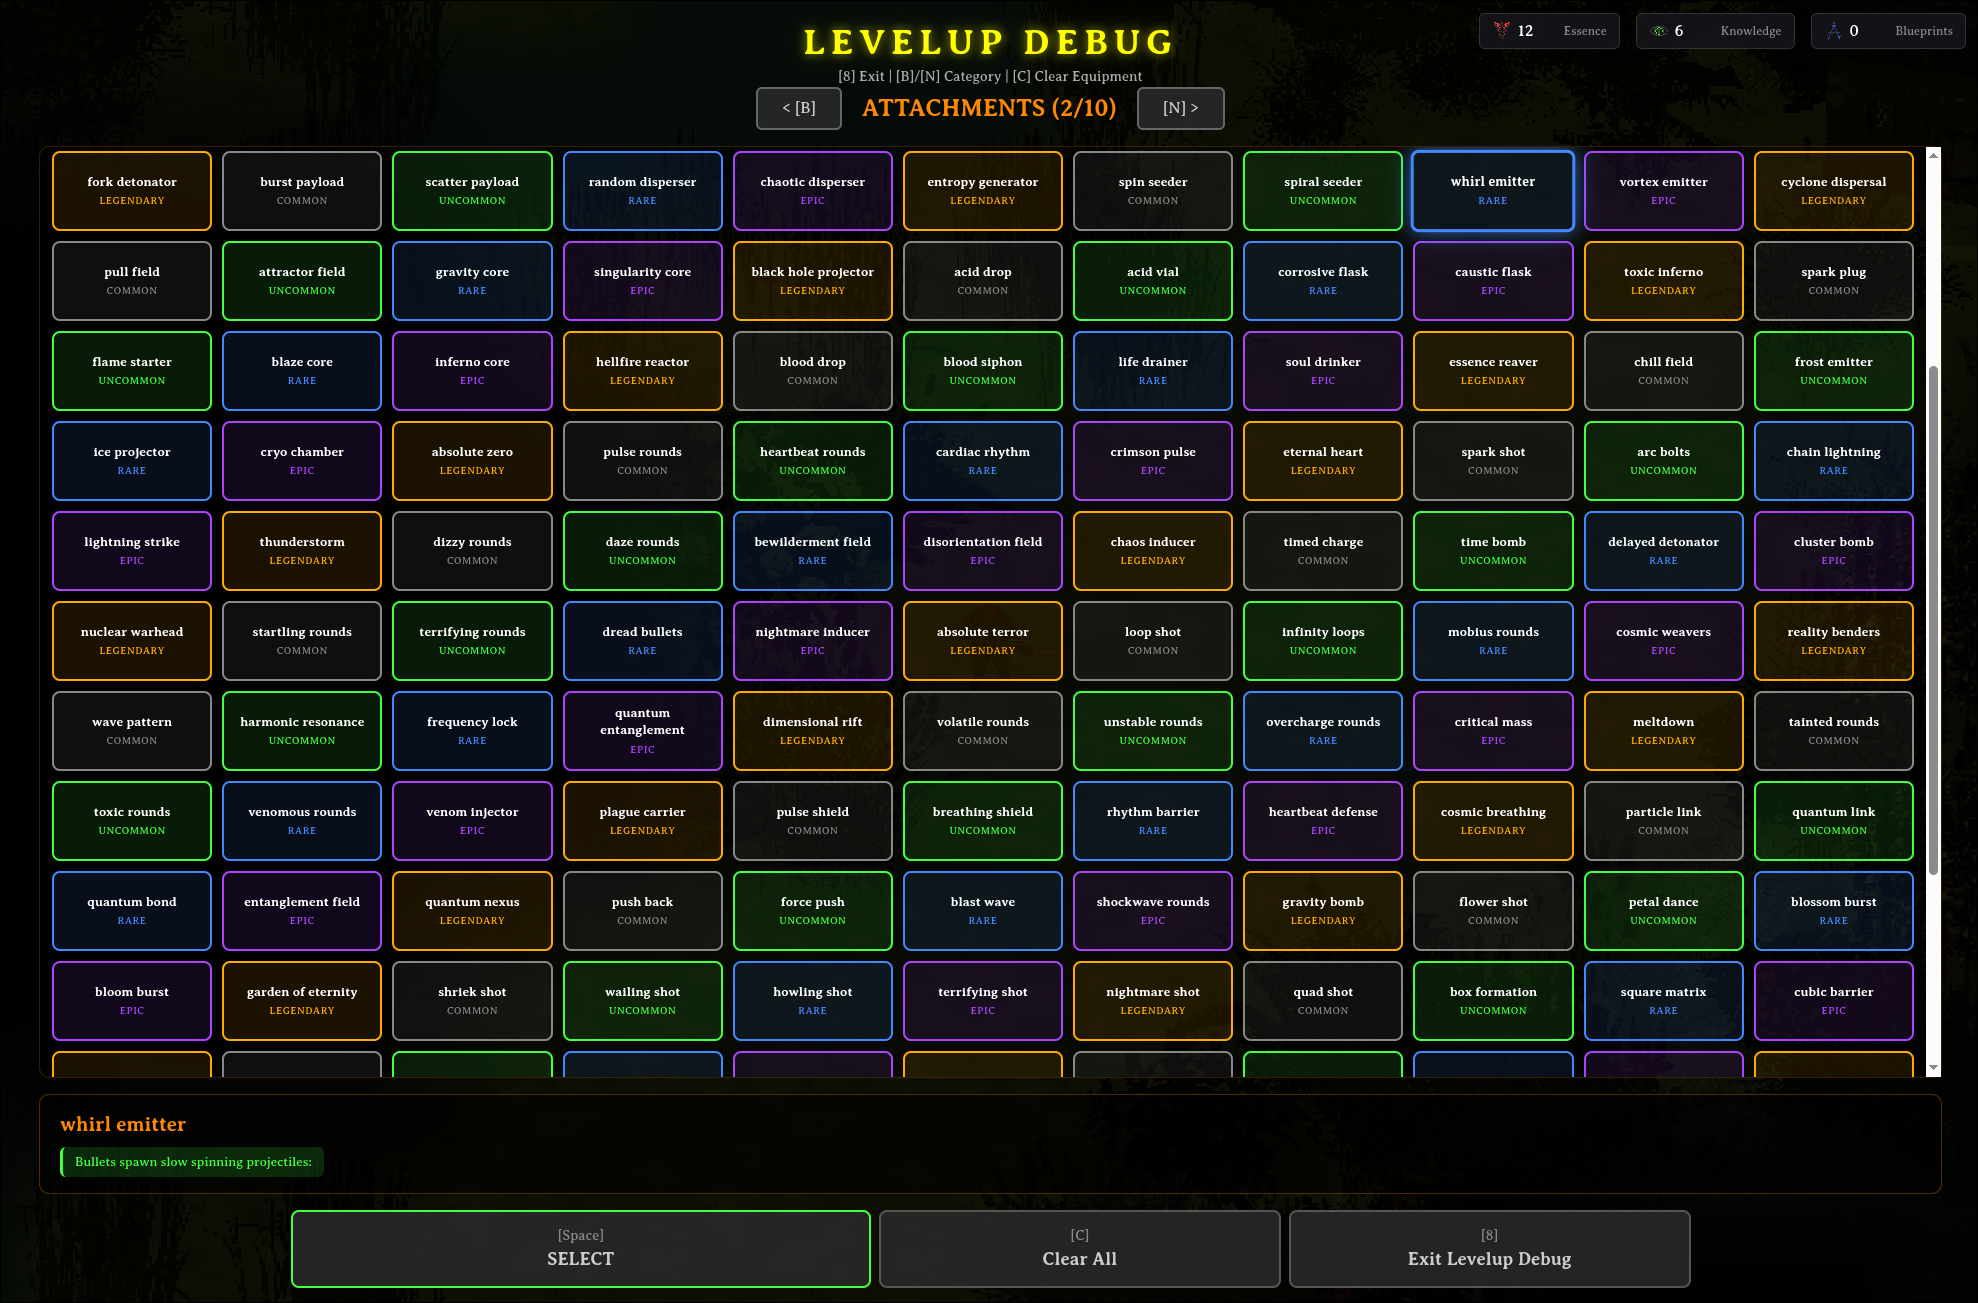
Task: Select the spark plug card
Action: tap(1834, 281)
